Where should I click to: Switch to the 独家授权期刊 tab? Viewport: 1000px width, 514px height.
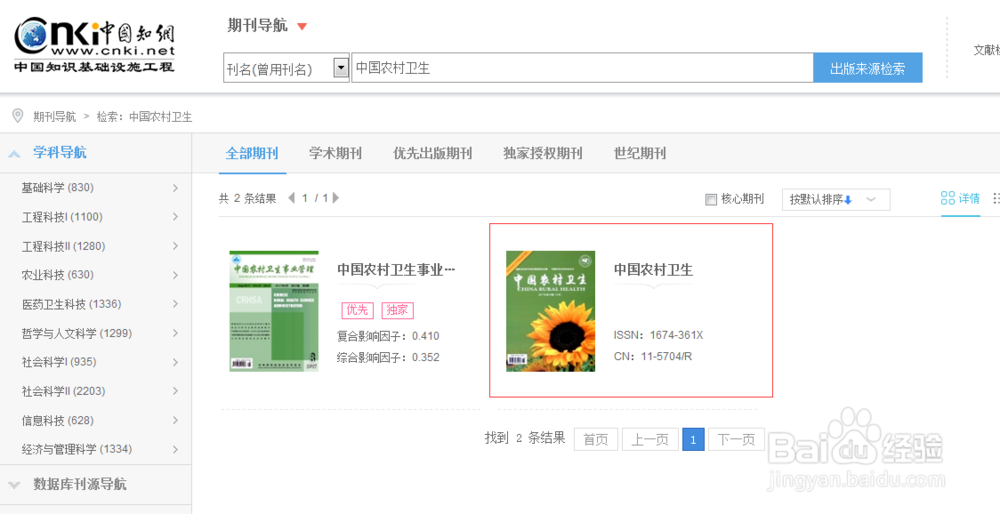543,153
